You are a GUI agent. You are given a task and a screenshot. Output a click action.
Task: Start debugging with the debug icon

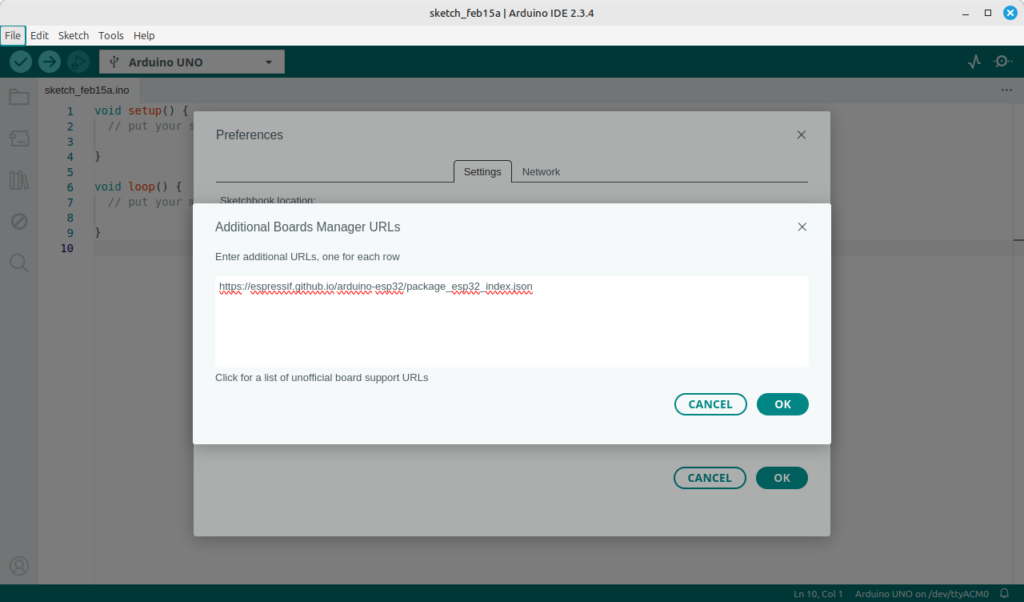78,62
